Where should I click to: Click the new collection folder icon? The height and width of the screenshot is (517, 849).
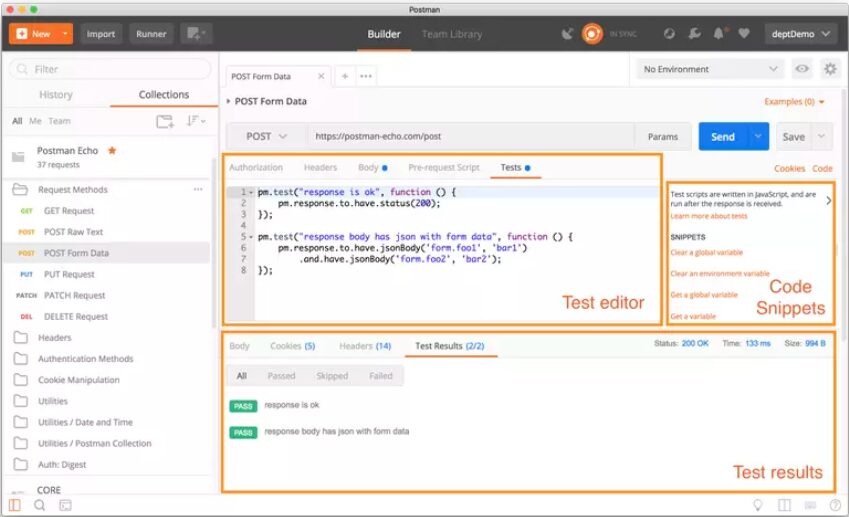point(165,121)
